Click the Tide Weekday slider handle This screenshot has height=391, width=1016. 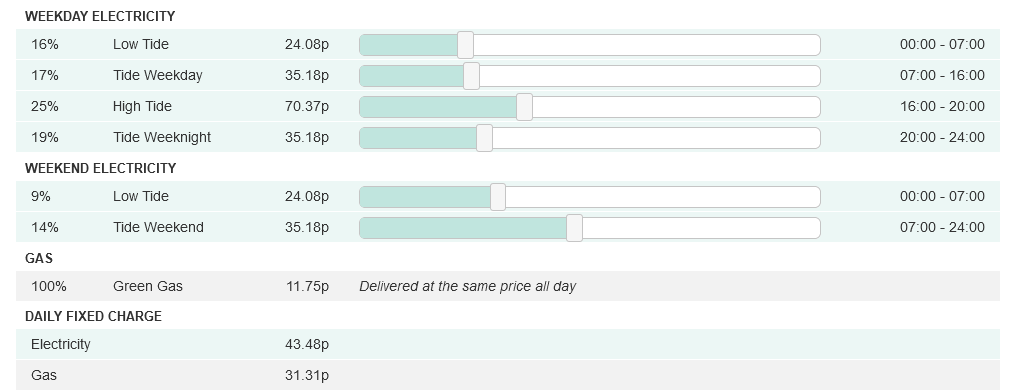tap(472, 76)
